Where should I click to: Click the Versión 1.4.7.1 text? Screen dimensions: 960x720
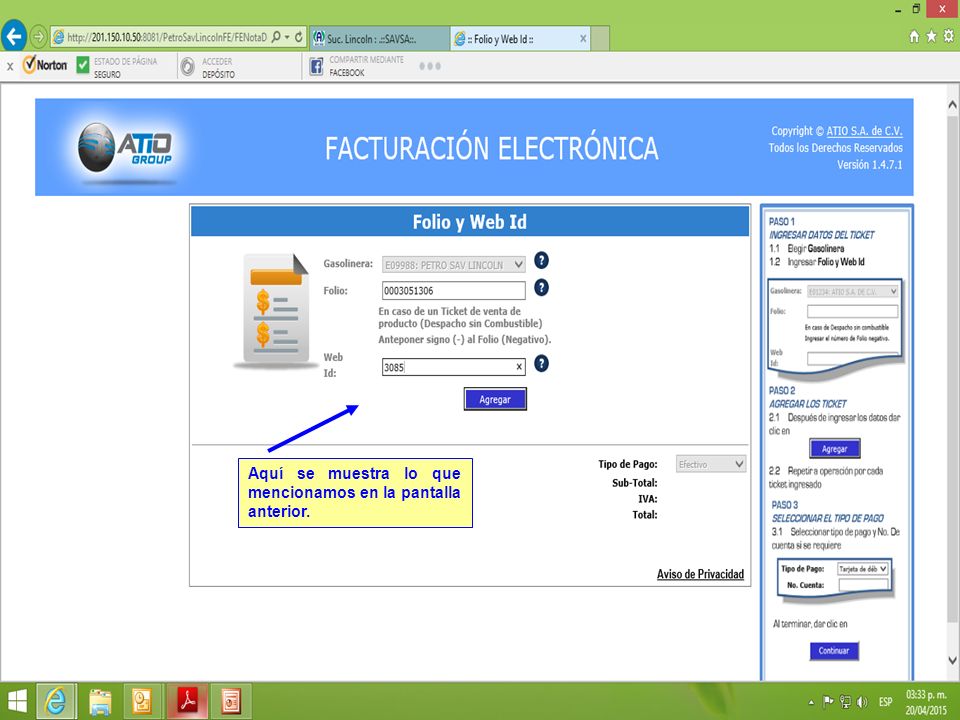click(869, 165)
